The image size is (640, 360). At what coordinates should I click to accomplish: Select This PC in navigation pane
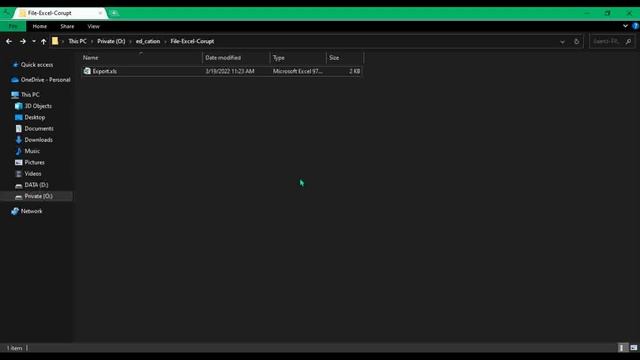(30, 95)
